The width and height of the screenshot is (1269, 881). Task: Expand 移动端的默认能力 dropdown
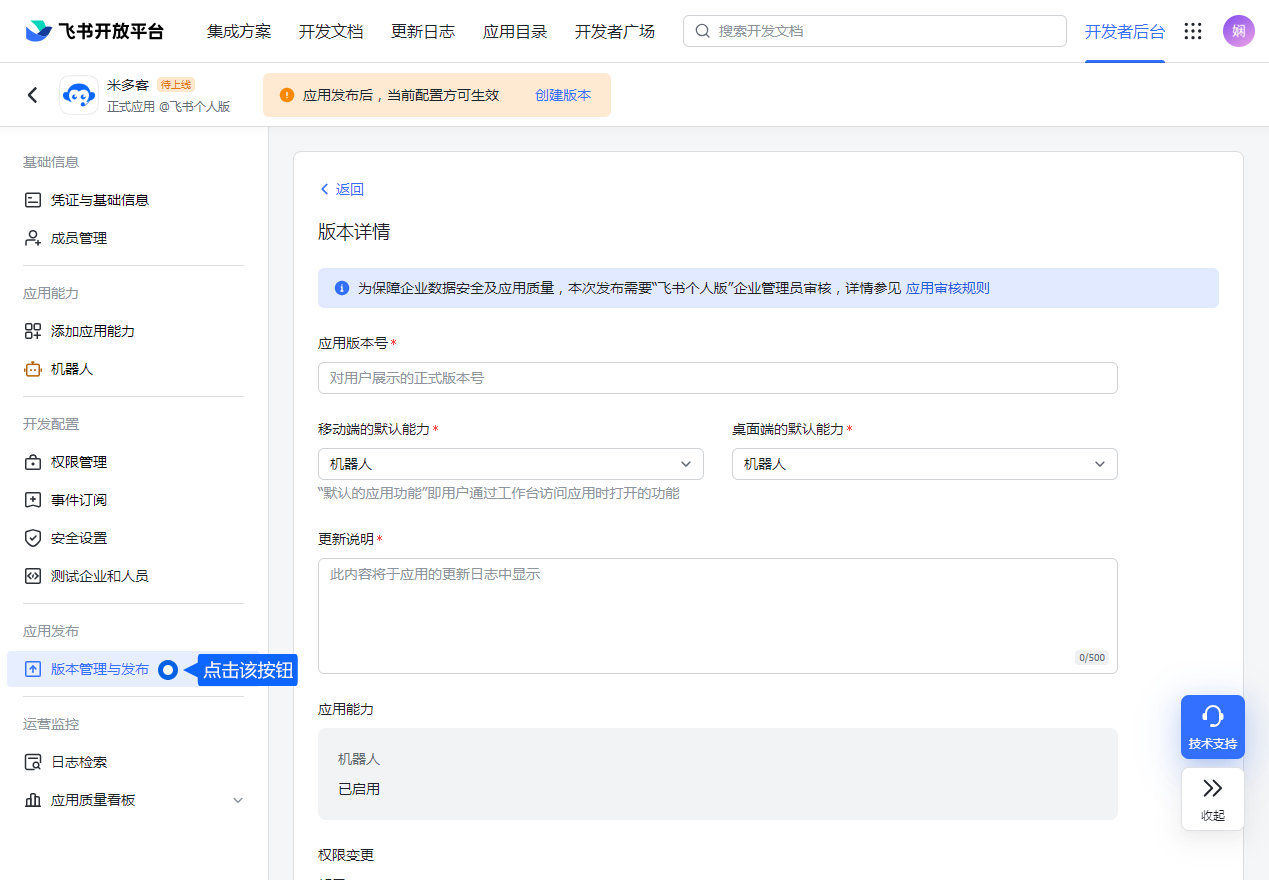[510, 464]
